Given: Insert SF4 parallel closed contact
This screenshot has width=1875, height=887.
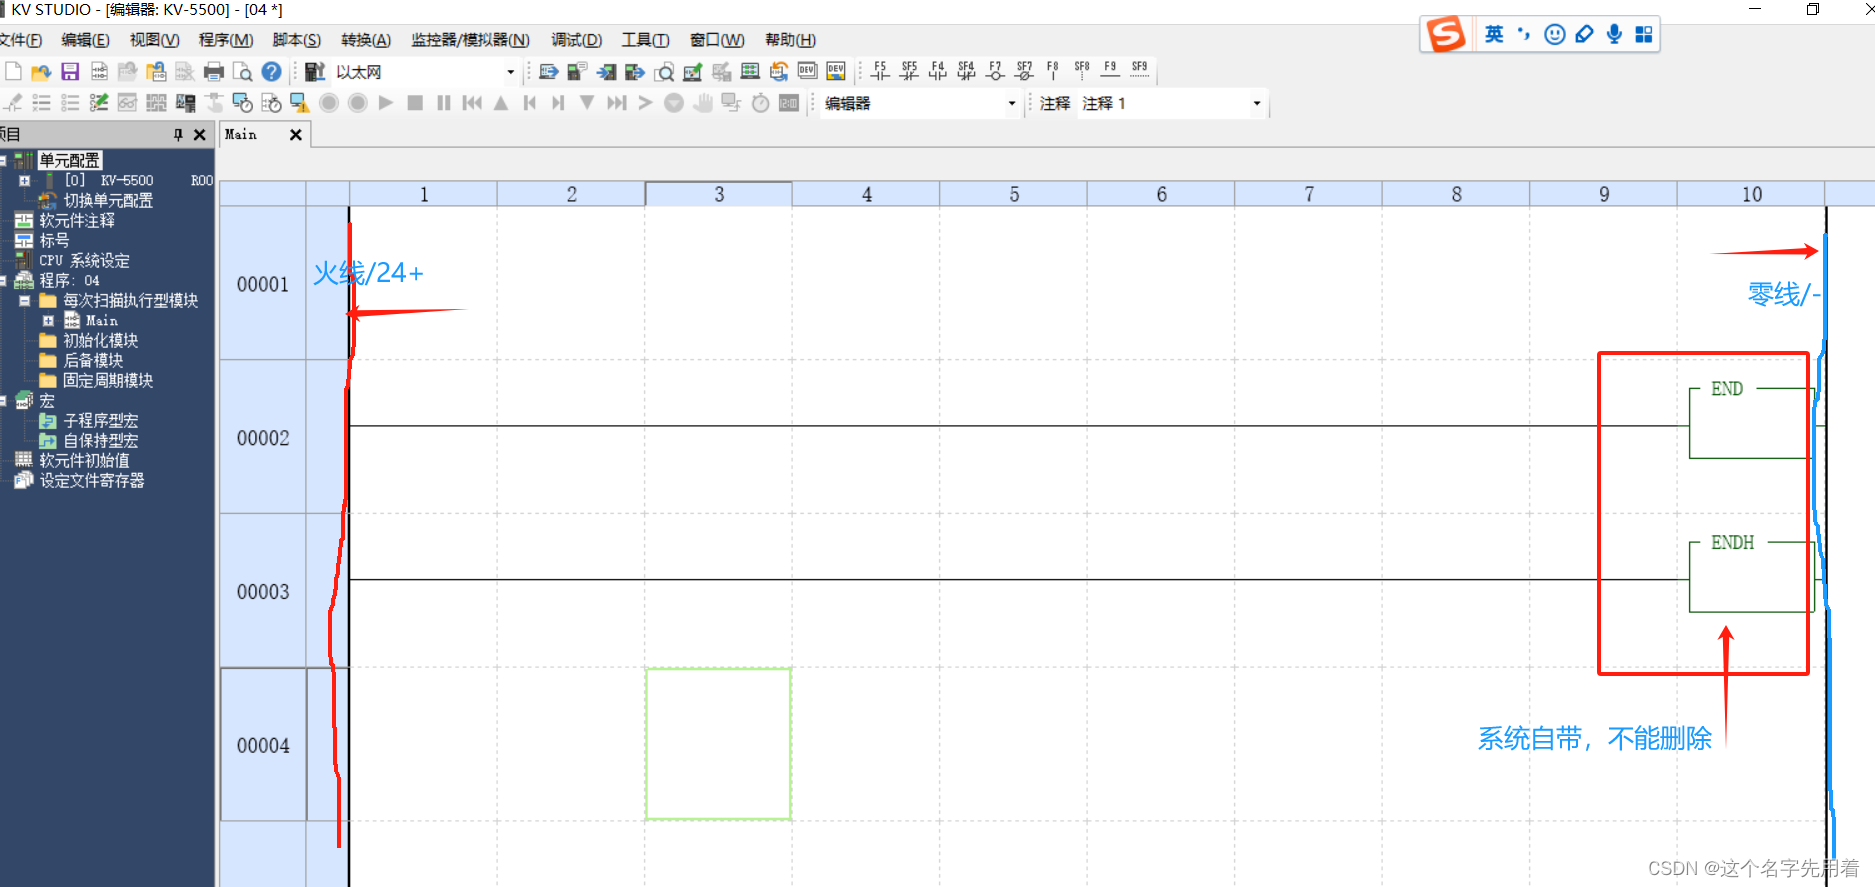Looking at the screenshot, I should click(x=966, y=70).
